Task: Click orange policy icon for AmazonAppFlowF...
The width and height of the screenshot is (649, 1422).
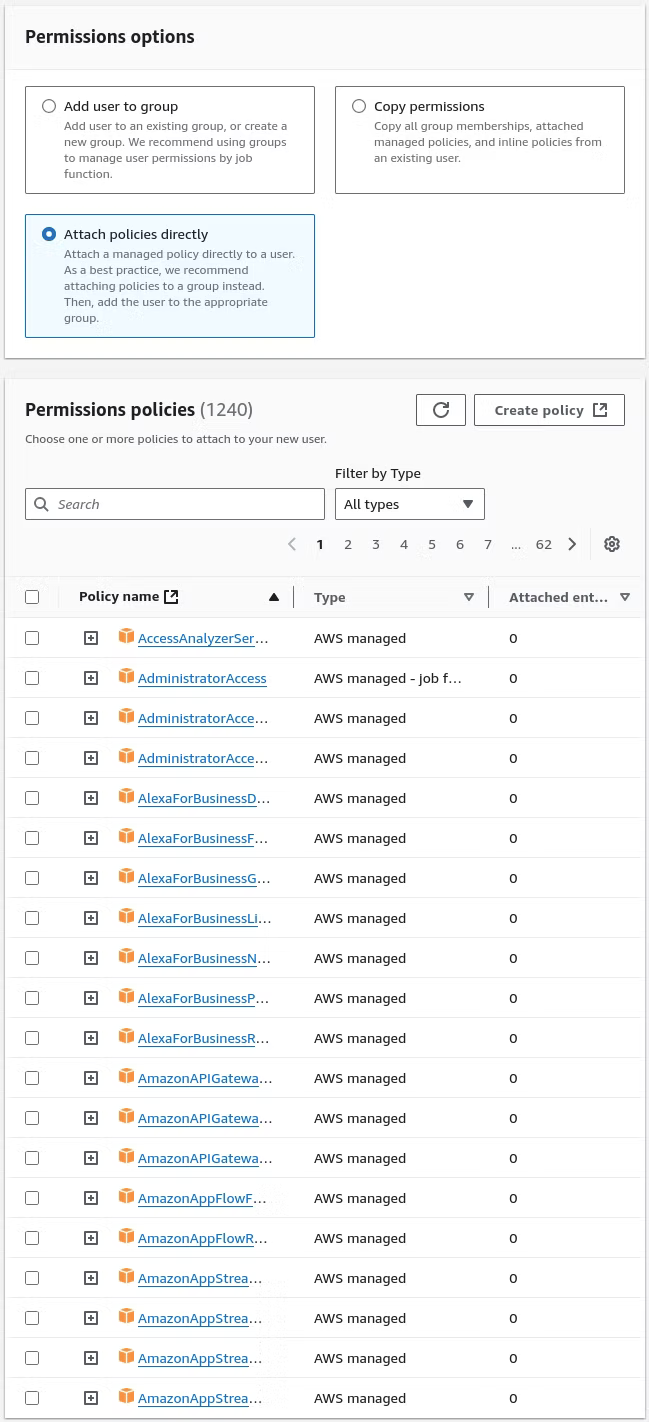Action: point(126,1197)
